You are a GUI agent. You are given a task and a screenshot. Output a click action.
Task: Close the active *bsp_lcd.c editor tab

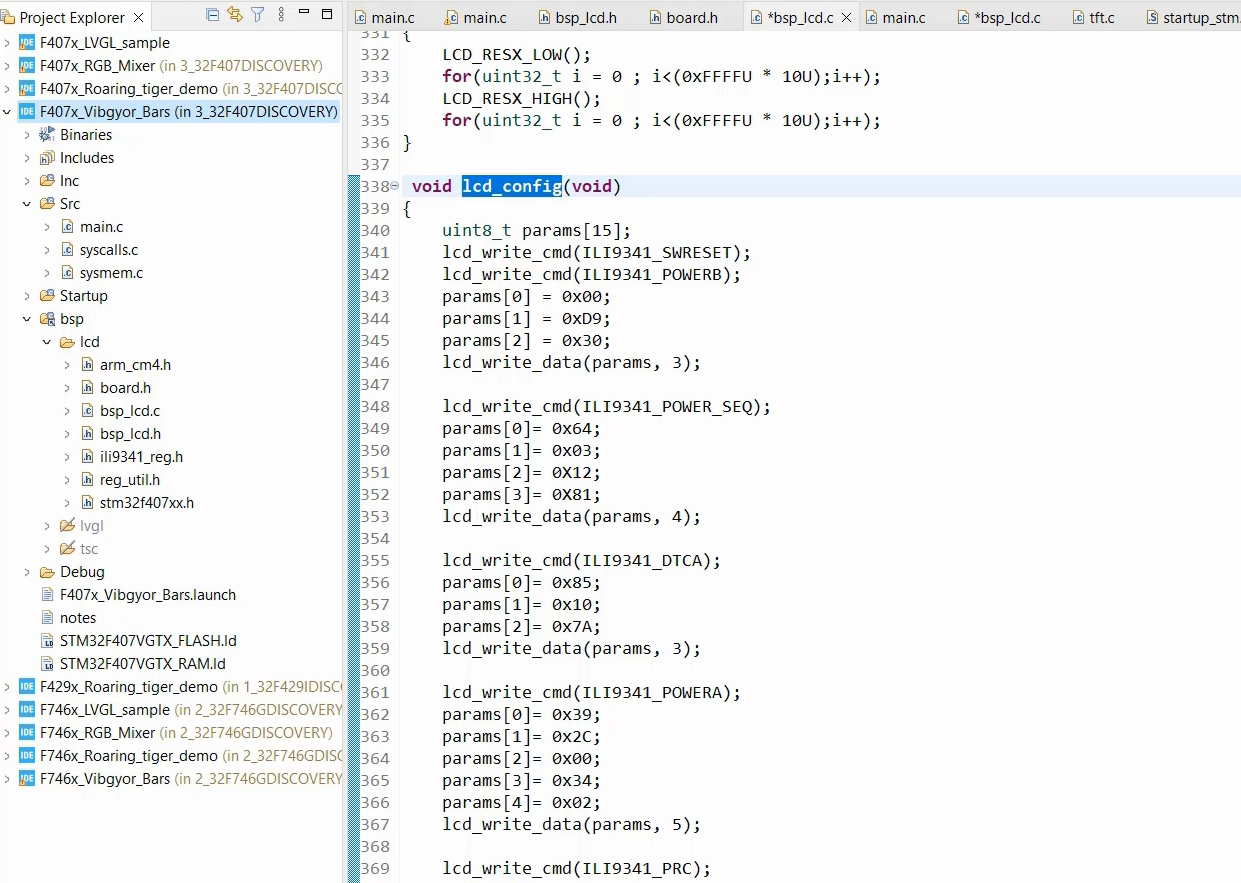(x=847, y=18)
